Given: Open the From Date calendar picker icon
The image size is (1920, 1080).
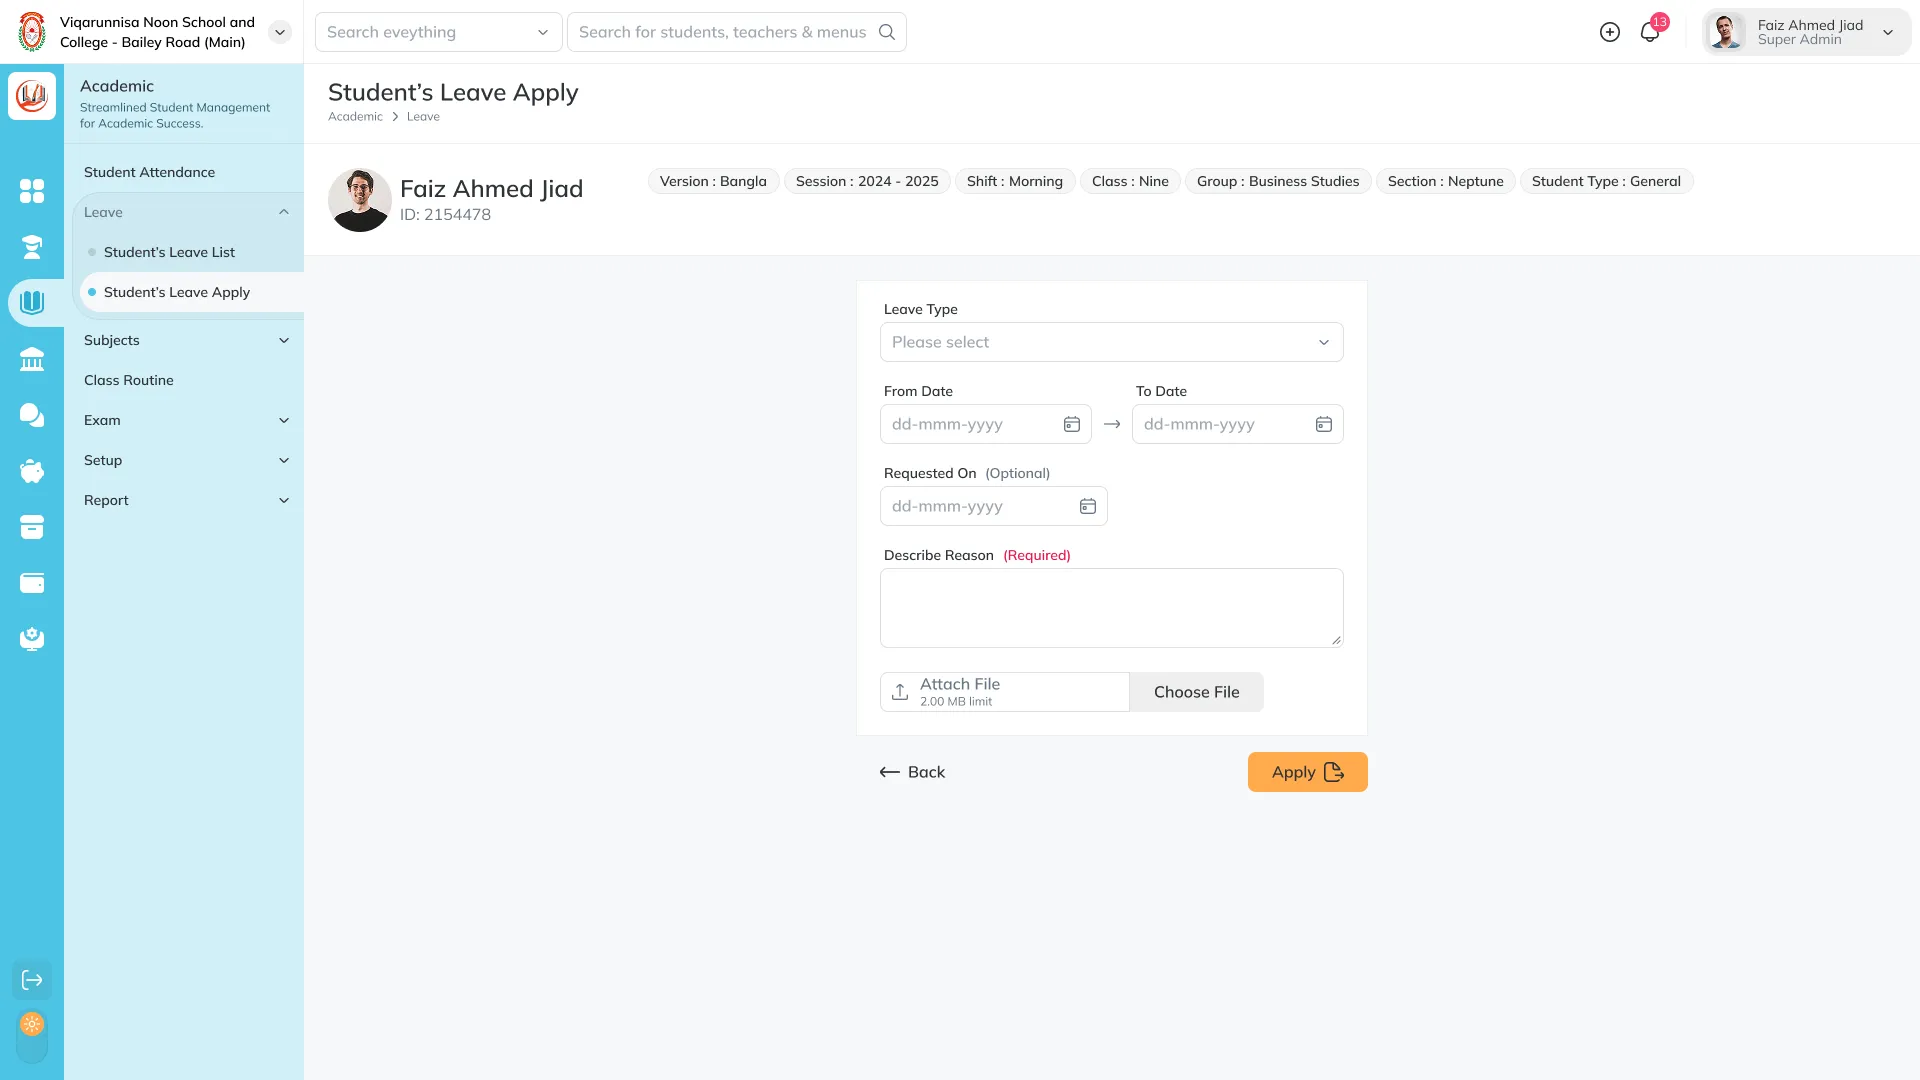Looking at the screenshot, I should pos(1072,424).
